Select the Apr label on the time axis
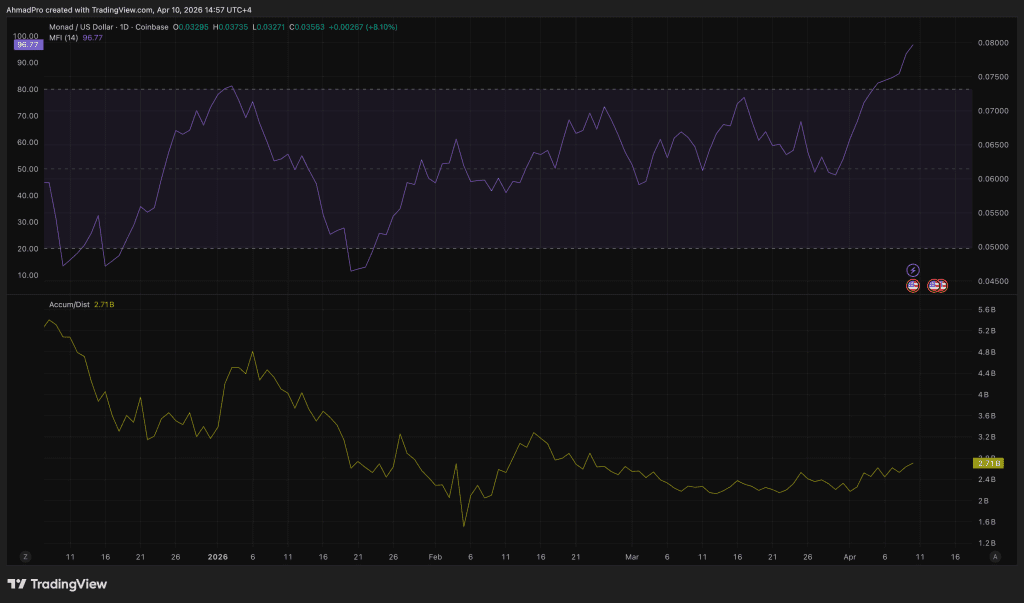The width and height of the screenshot is (1024, 603). click(x=849, y=556)
